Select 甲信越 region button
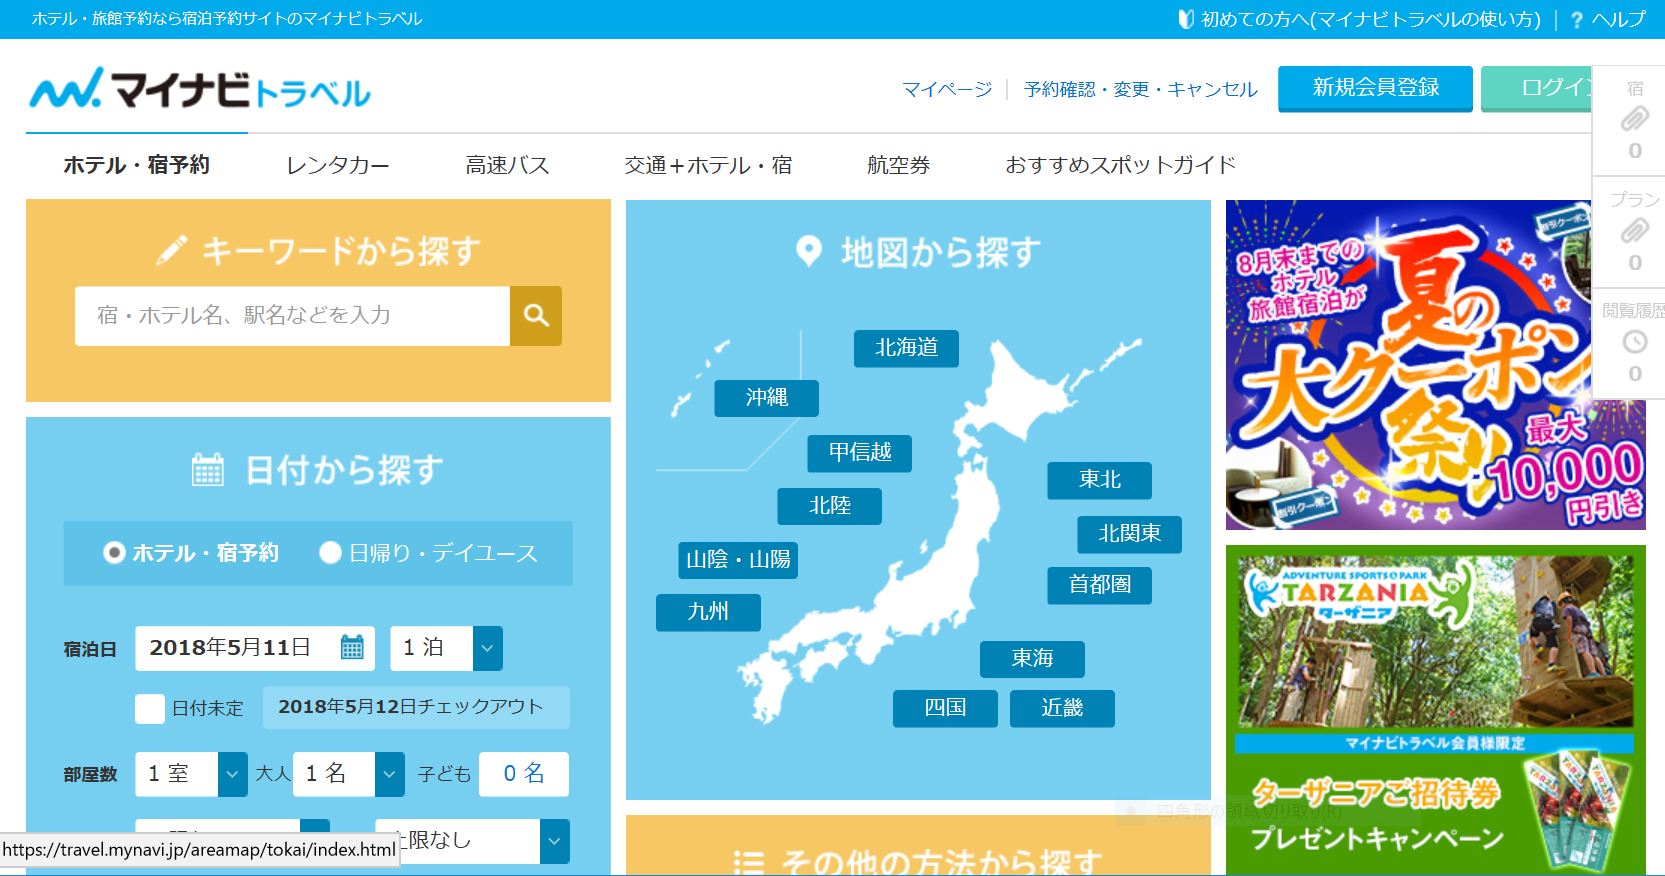1665x876 pixels. 860,453
